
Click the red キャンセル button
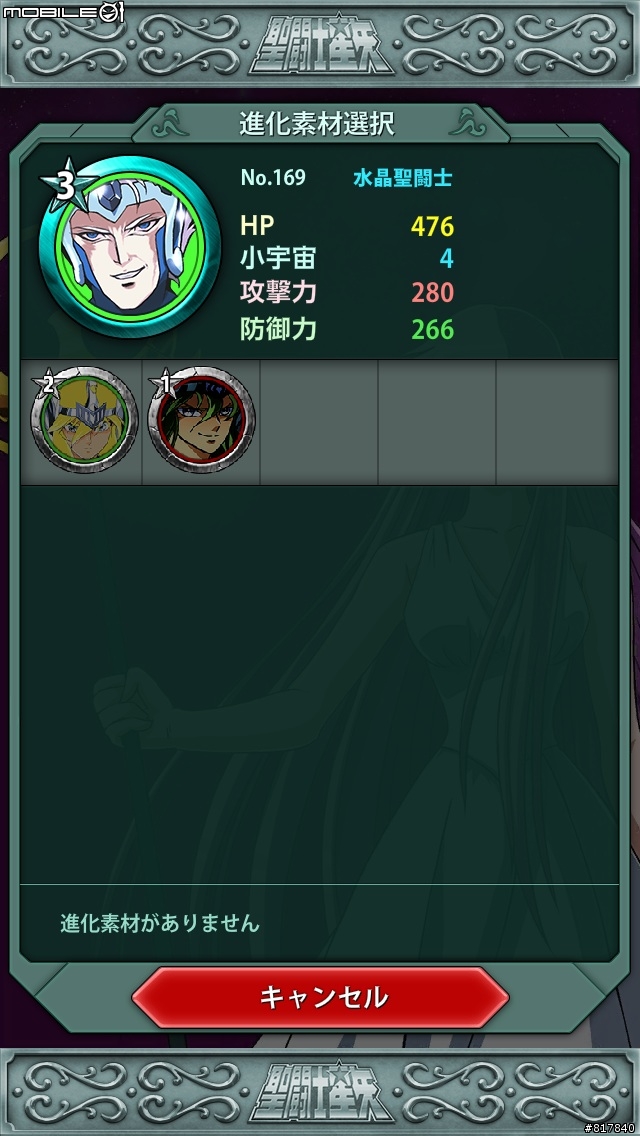tap(320, 998)
